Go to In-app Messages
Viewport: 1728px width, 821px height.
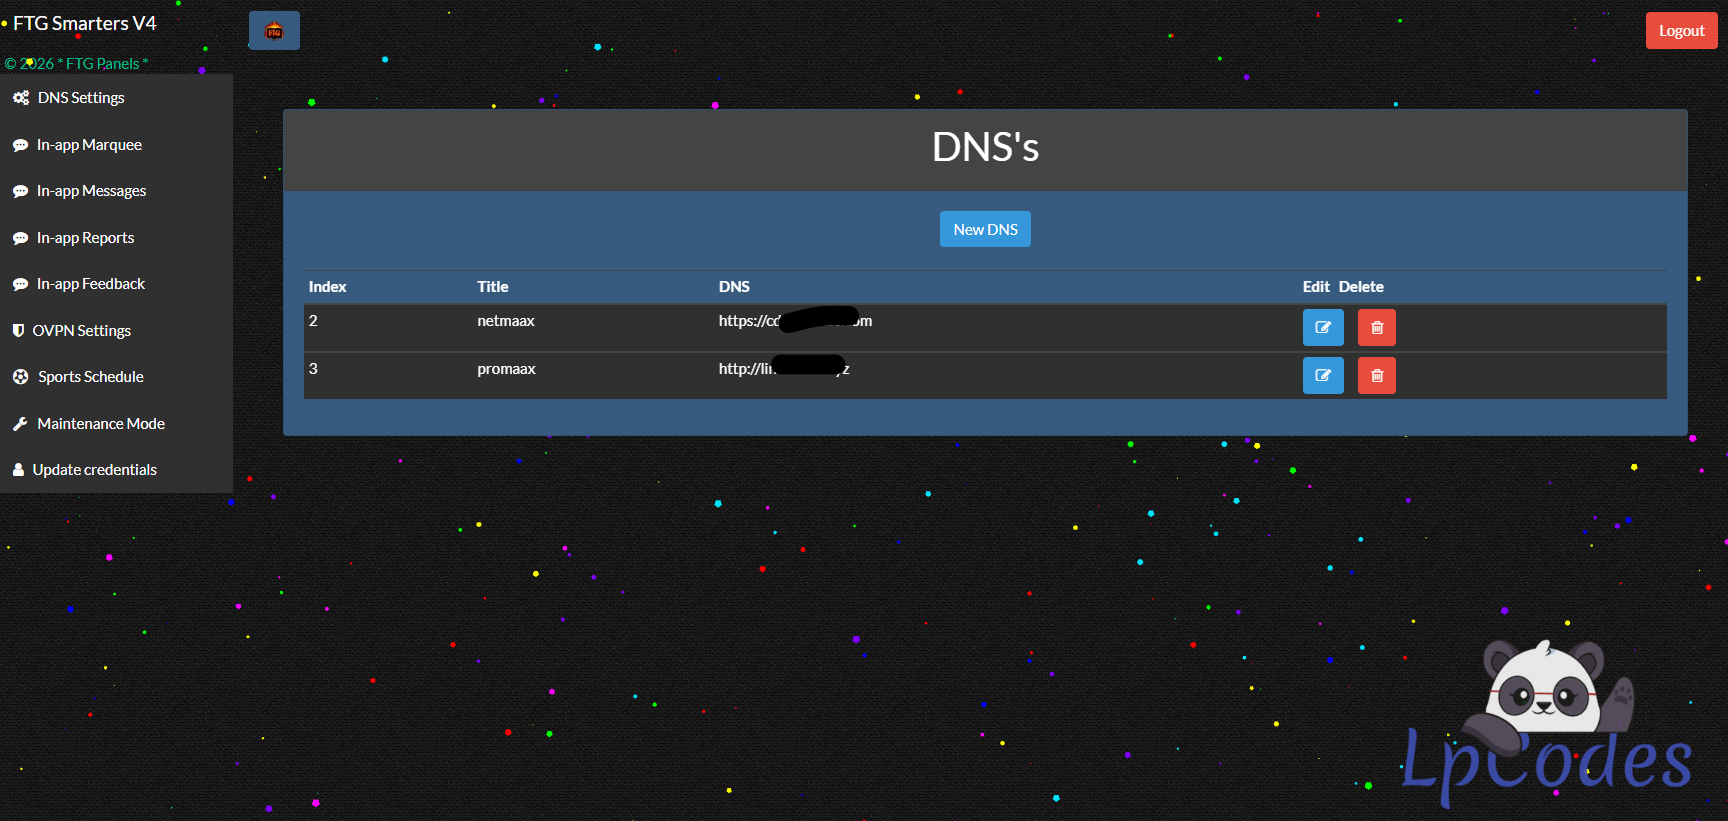[91, 191]
